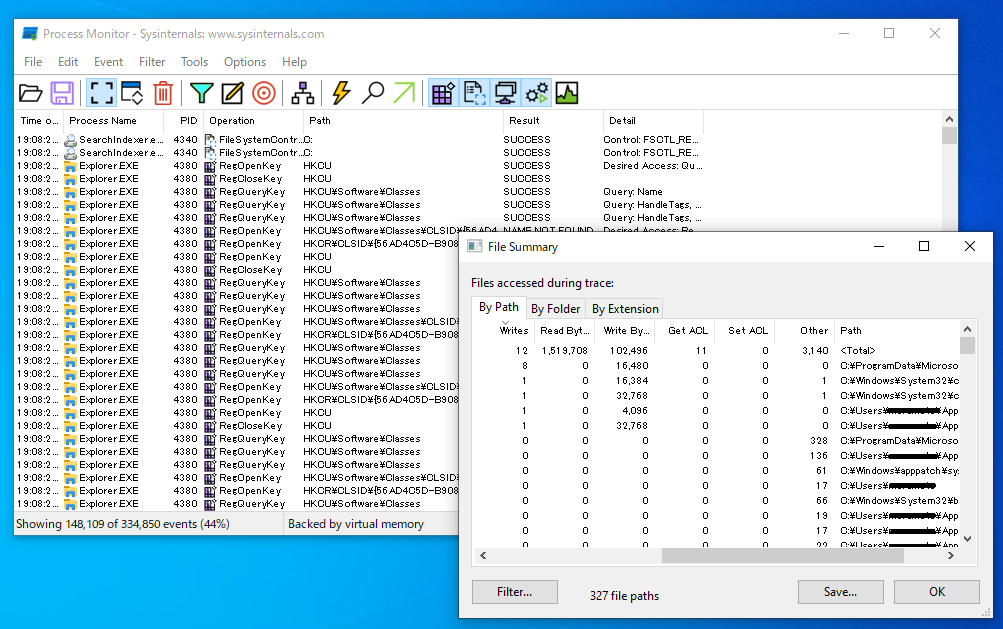Toggle the Capture events toolbar icon

click(101, 93)
